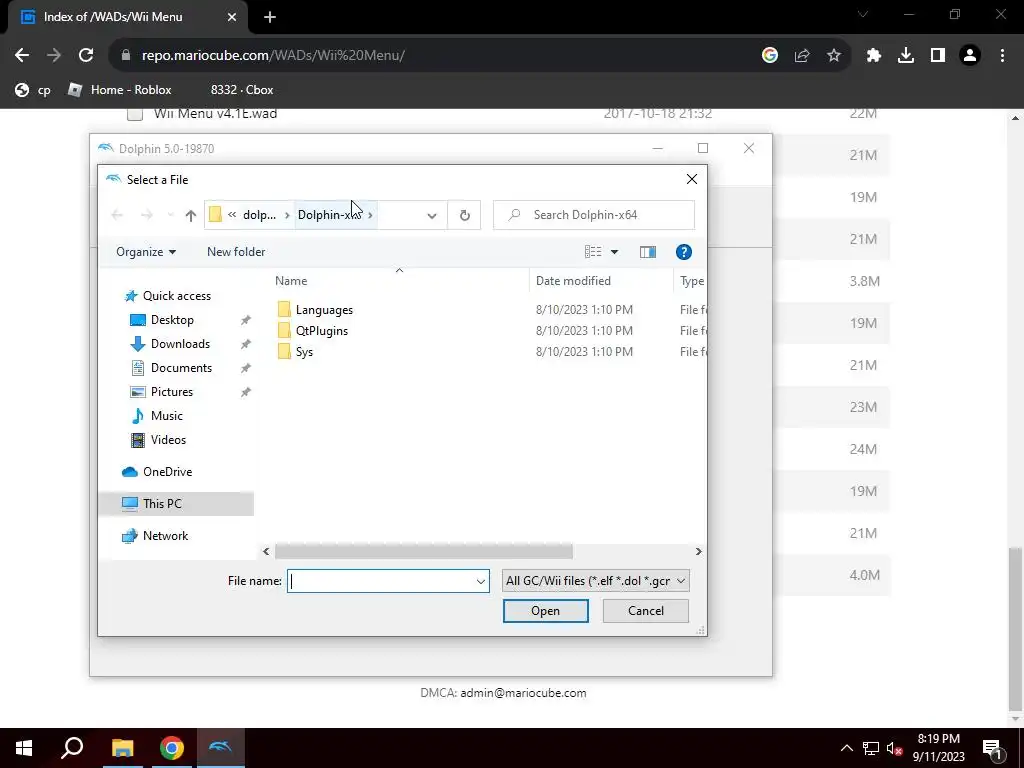
Task: Open the cp bookmark
Action: tap(33, 90)
